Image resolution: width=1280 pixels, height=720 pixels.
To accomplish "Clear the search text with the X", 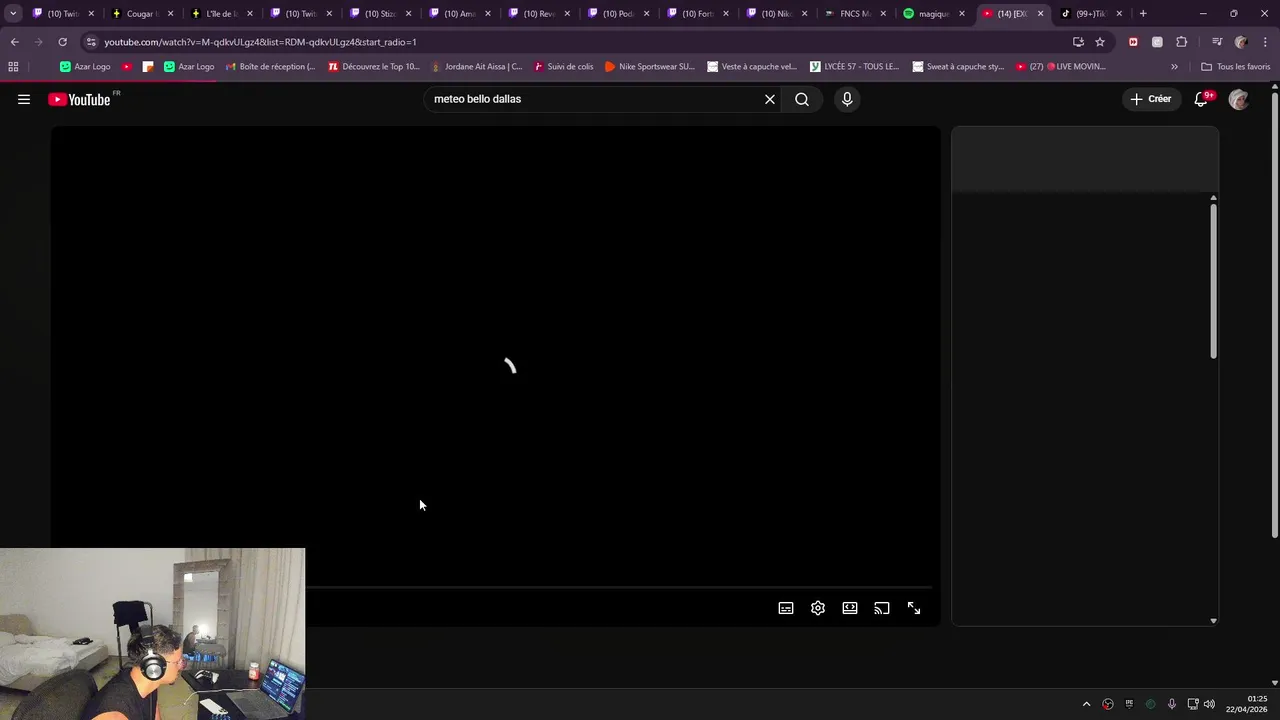I will tap(770, 99).
